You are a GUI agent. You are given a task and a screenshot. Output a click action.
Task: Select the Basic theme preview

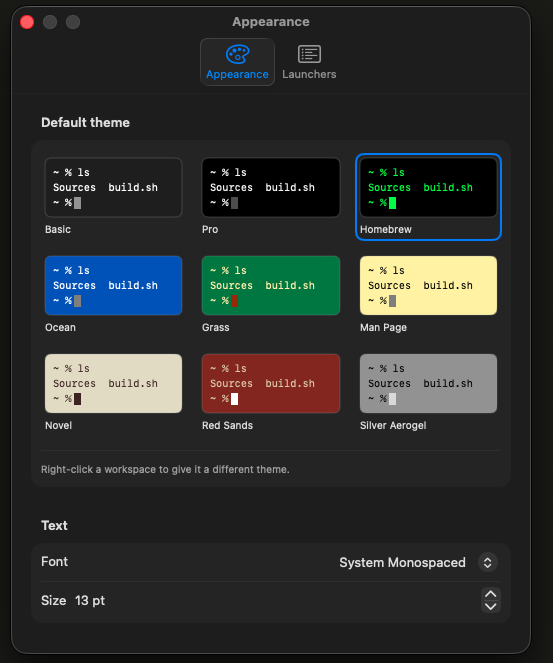[x=113, y=187]
